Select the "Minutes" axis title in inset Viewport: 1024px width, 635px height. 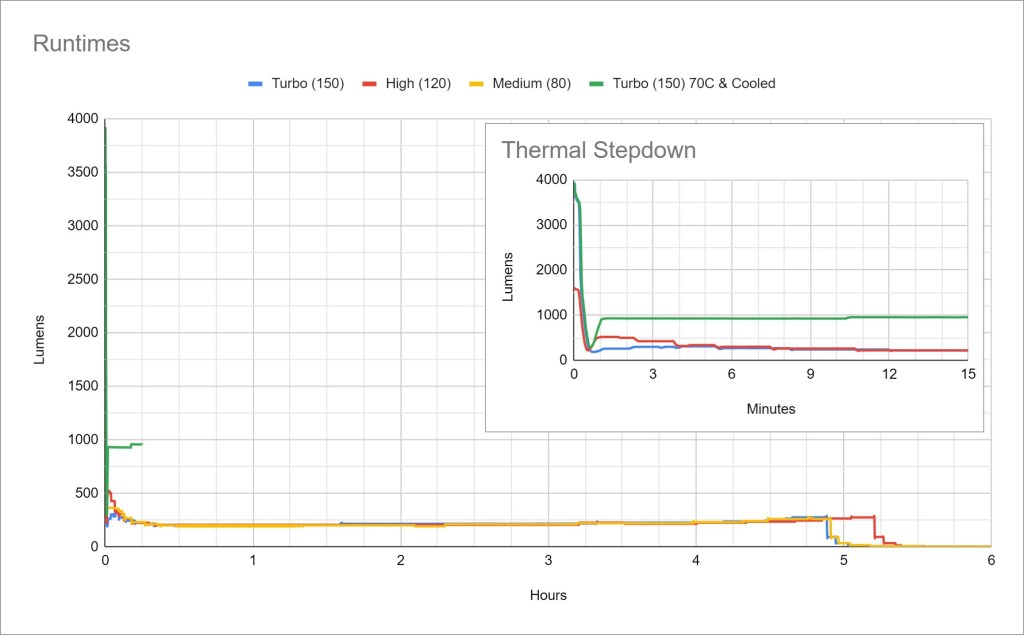point(770,409)
